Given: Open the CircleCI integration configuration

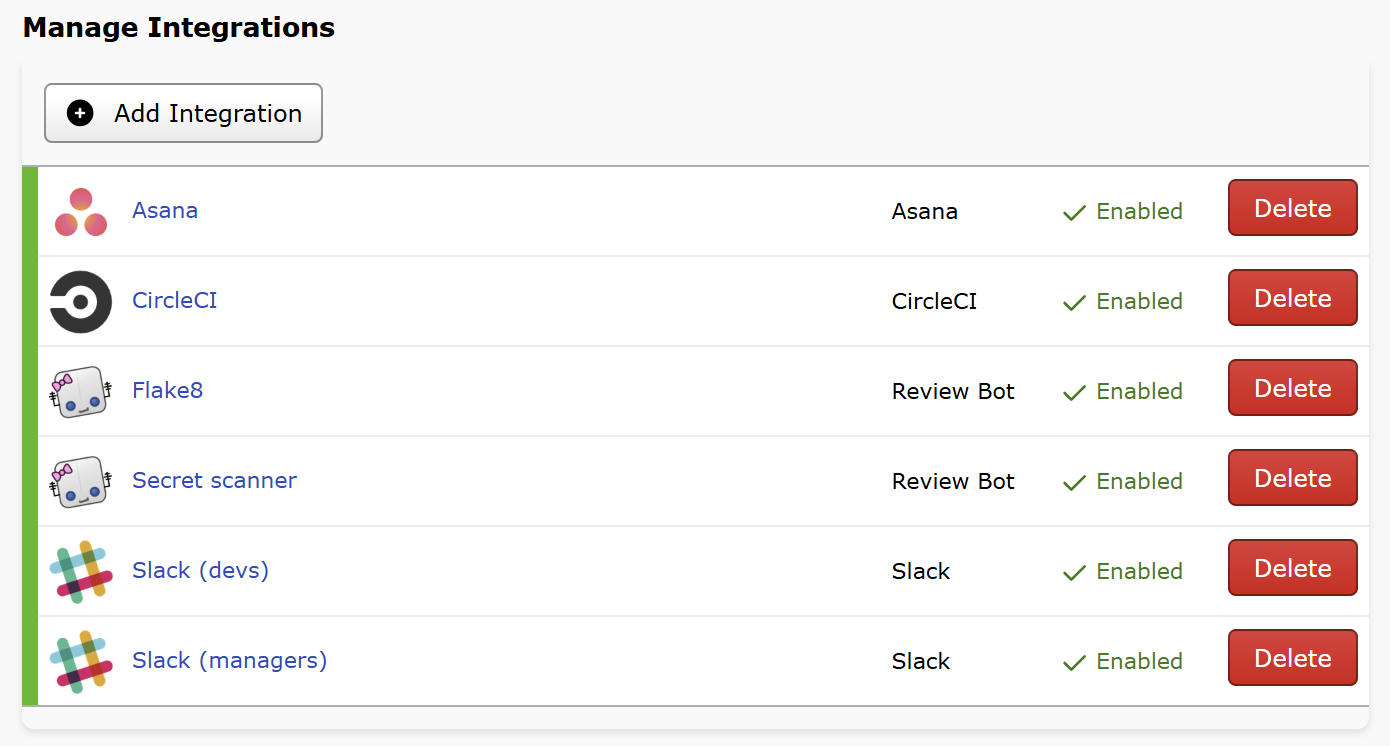Looking at the screenshot, I should [174, 300].
